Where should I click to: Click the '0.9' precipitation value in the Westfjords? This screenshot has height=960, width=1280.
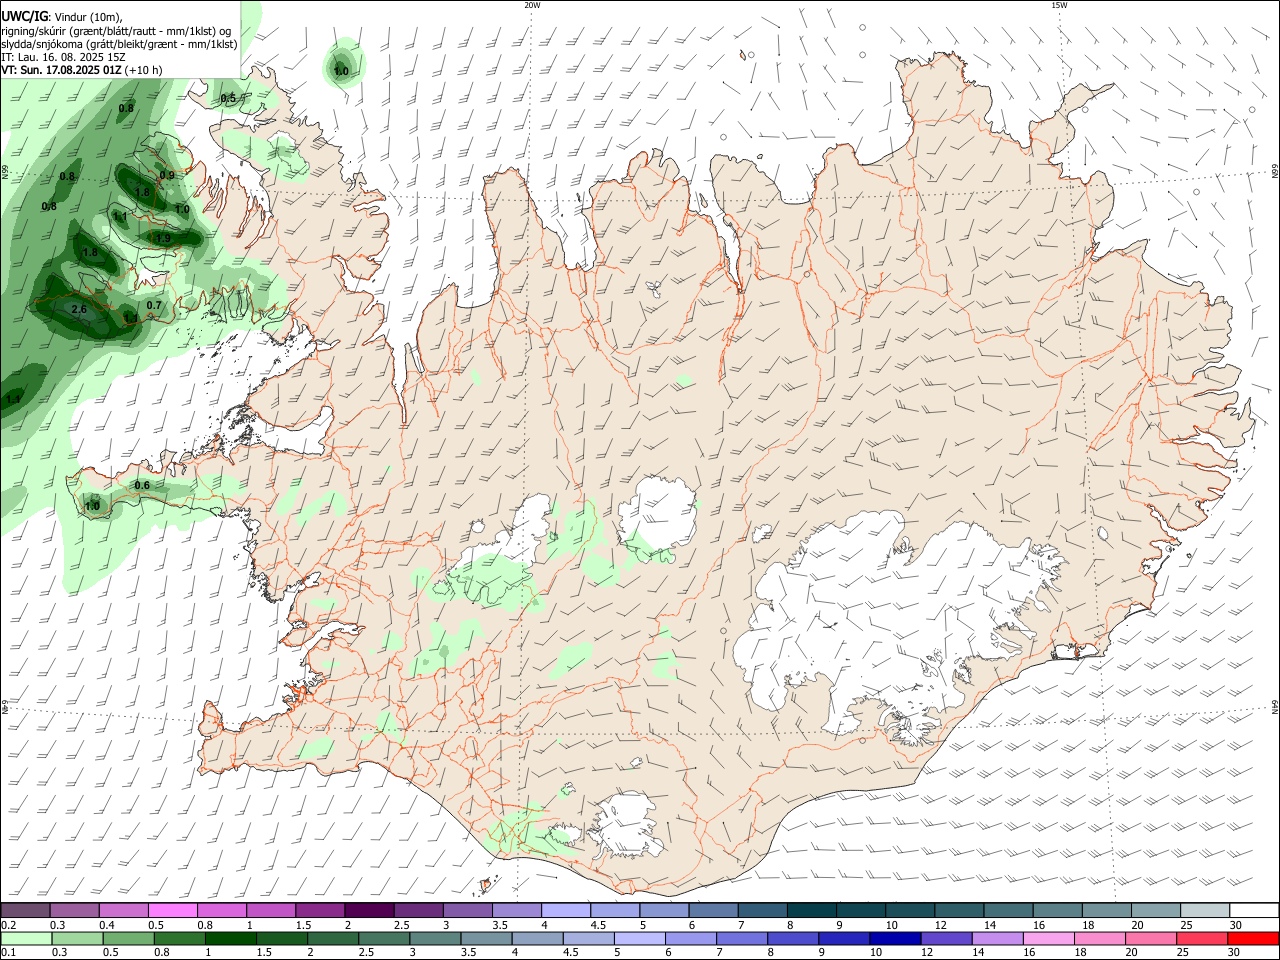click(167, 175)
